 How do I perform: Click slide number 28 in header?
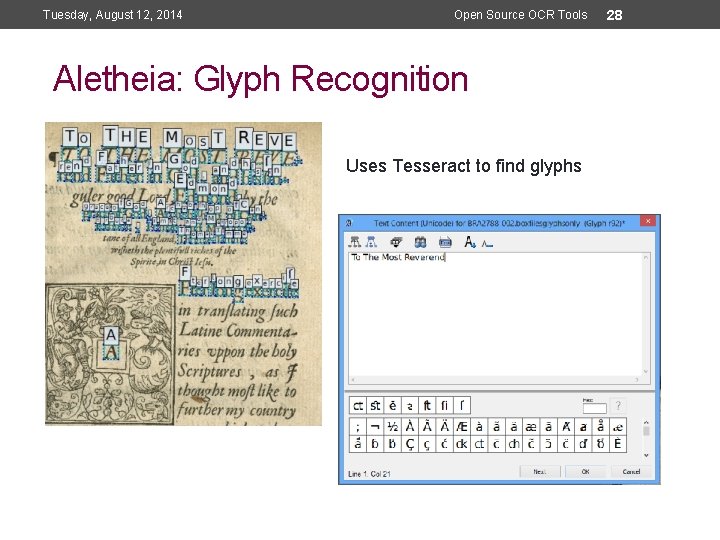click(x=614, y=15)
